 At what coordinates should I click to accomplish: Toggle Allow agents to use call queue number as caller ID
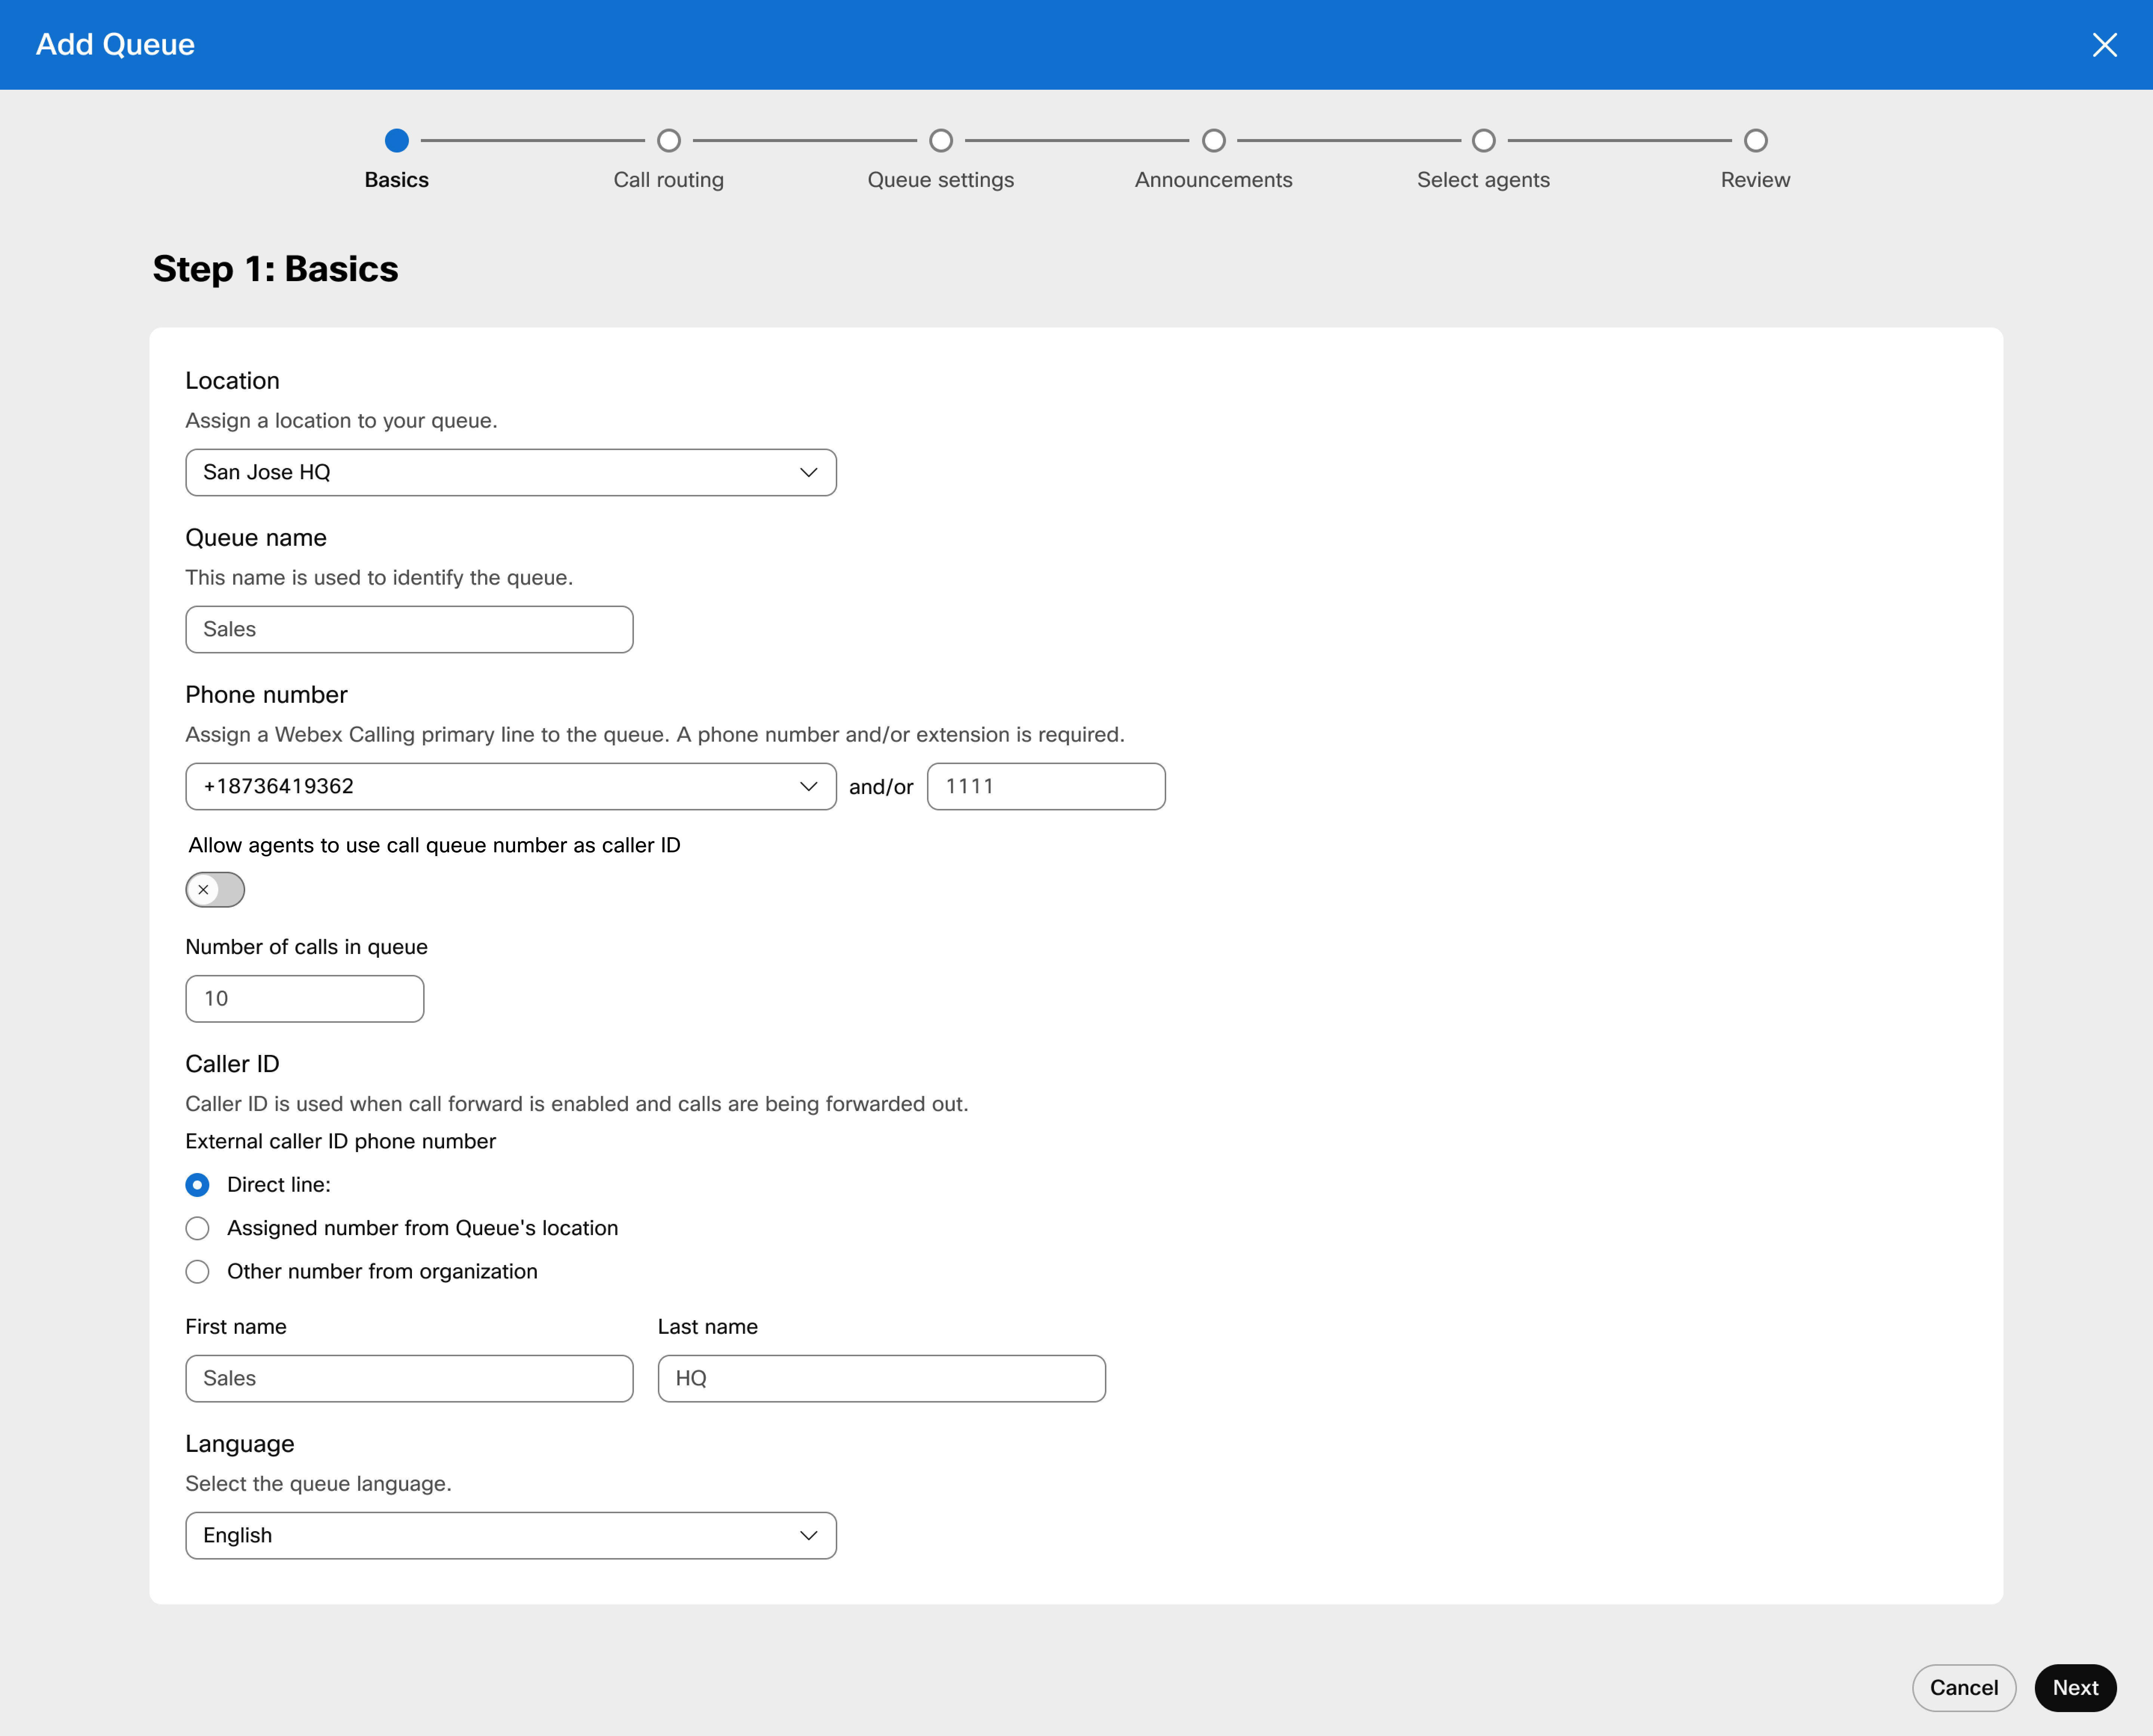click(x=216, y=889)
